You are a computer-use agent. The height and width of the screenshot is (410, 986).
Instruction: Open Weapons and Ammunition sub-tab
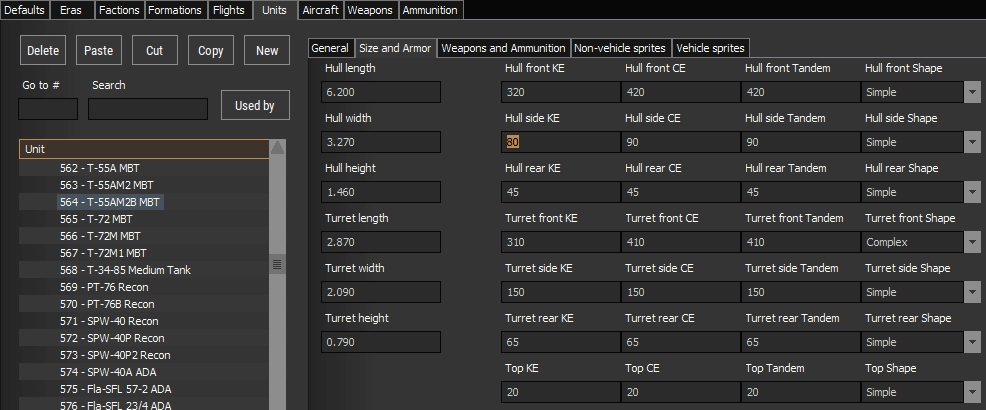[x=503, y=48]
